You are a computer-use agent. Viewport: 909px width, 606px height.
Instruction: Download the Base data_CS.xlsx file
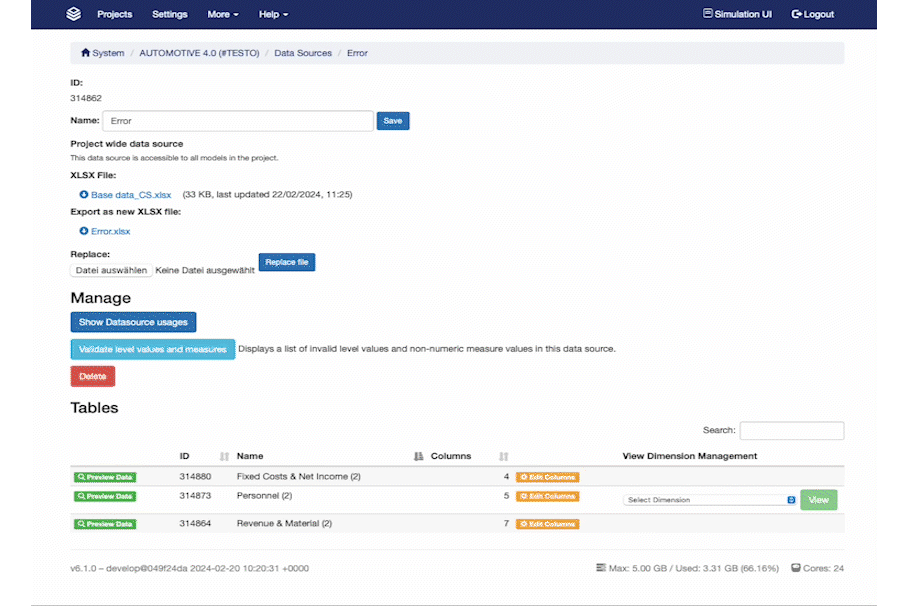point(130,195)
